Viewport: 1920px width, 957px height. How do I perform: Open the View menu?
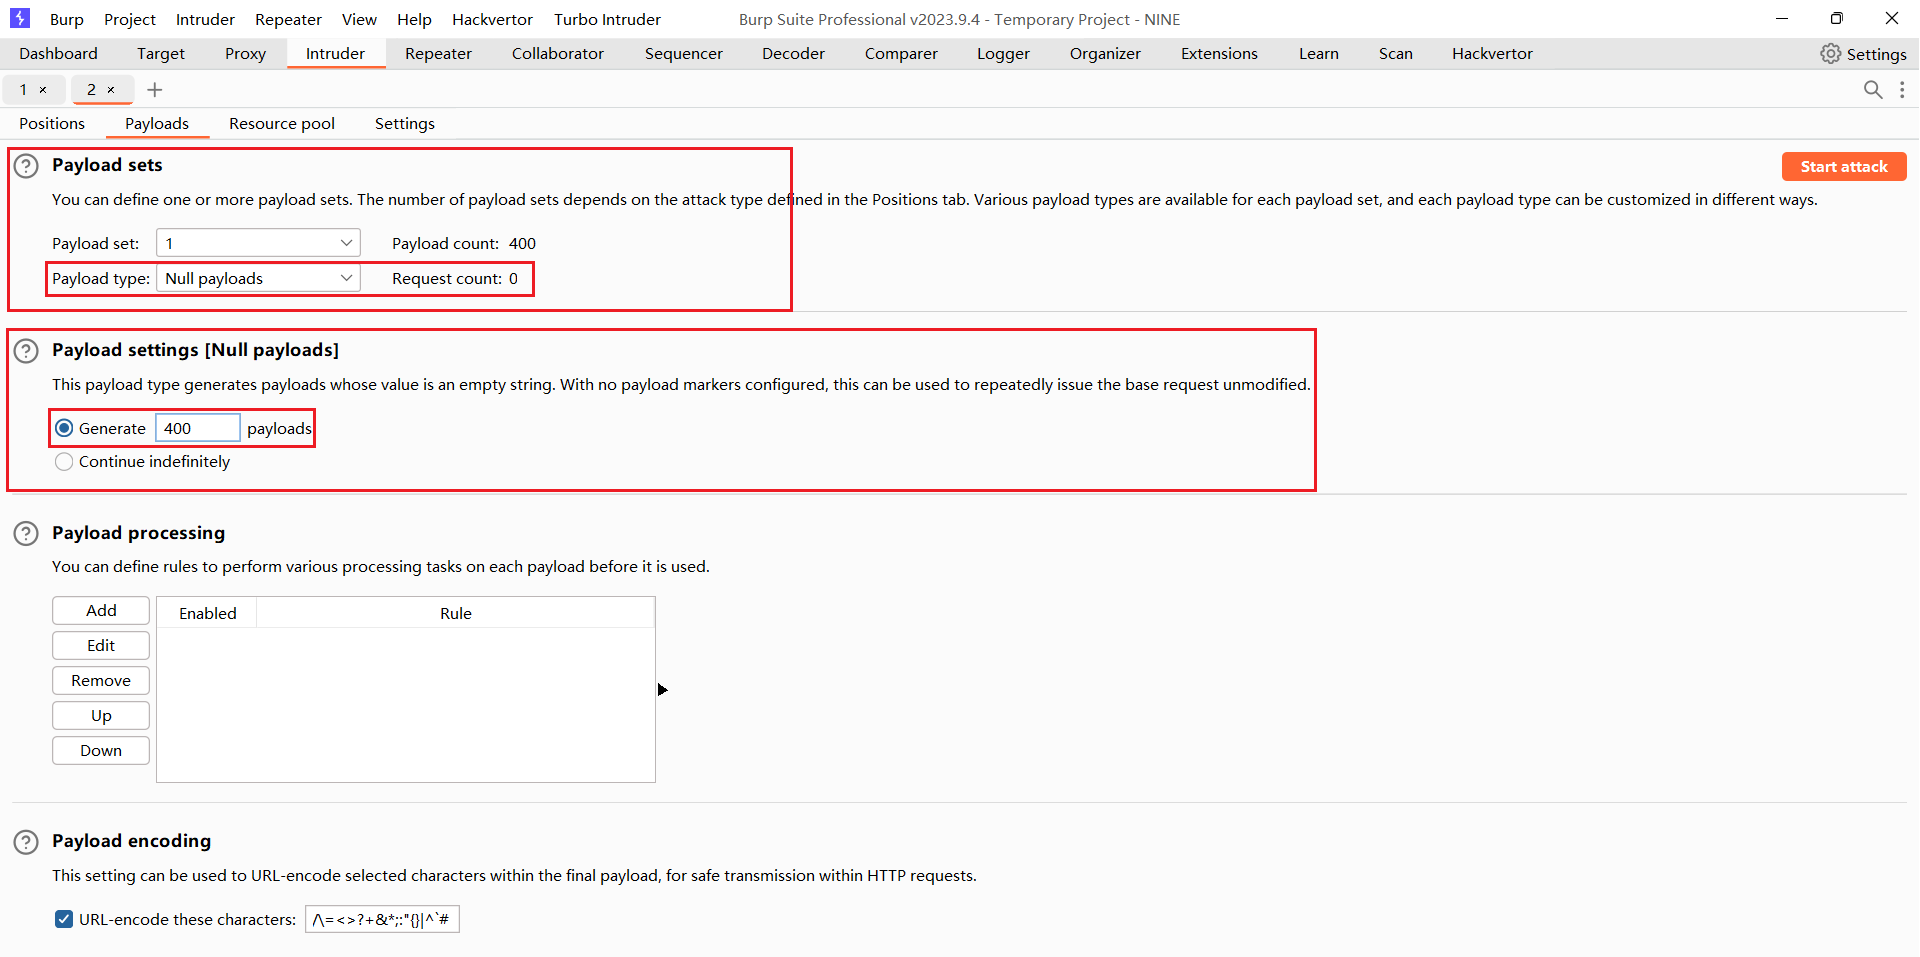[x=359, y=19]
